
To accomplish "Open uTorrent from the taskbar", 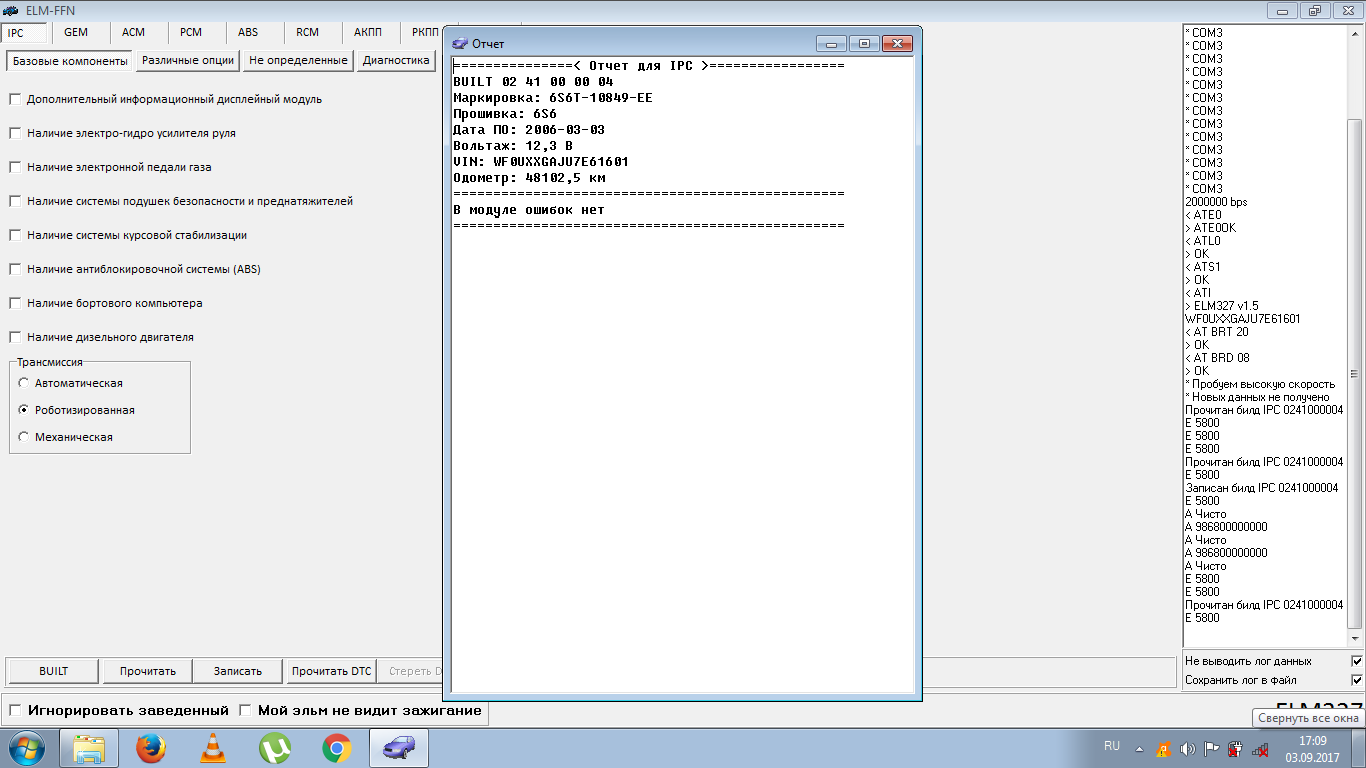I will (x=275, y=748).
